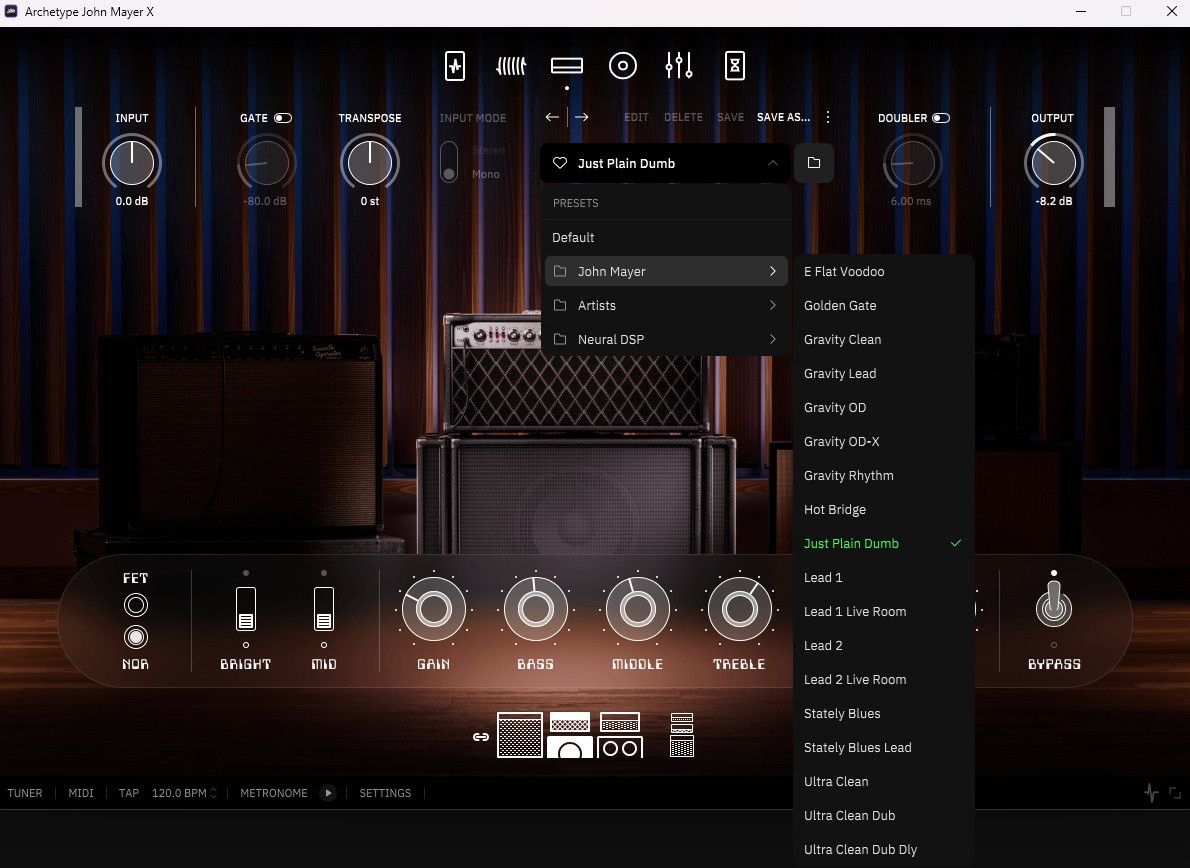
Task: Click the amp BASS knob
Action: 535,609
